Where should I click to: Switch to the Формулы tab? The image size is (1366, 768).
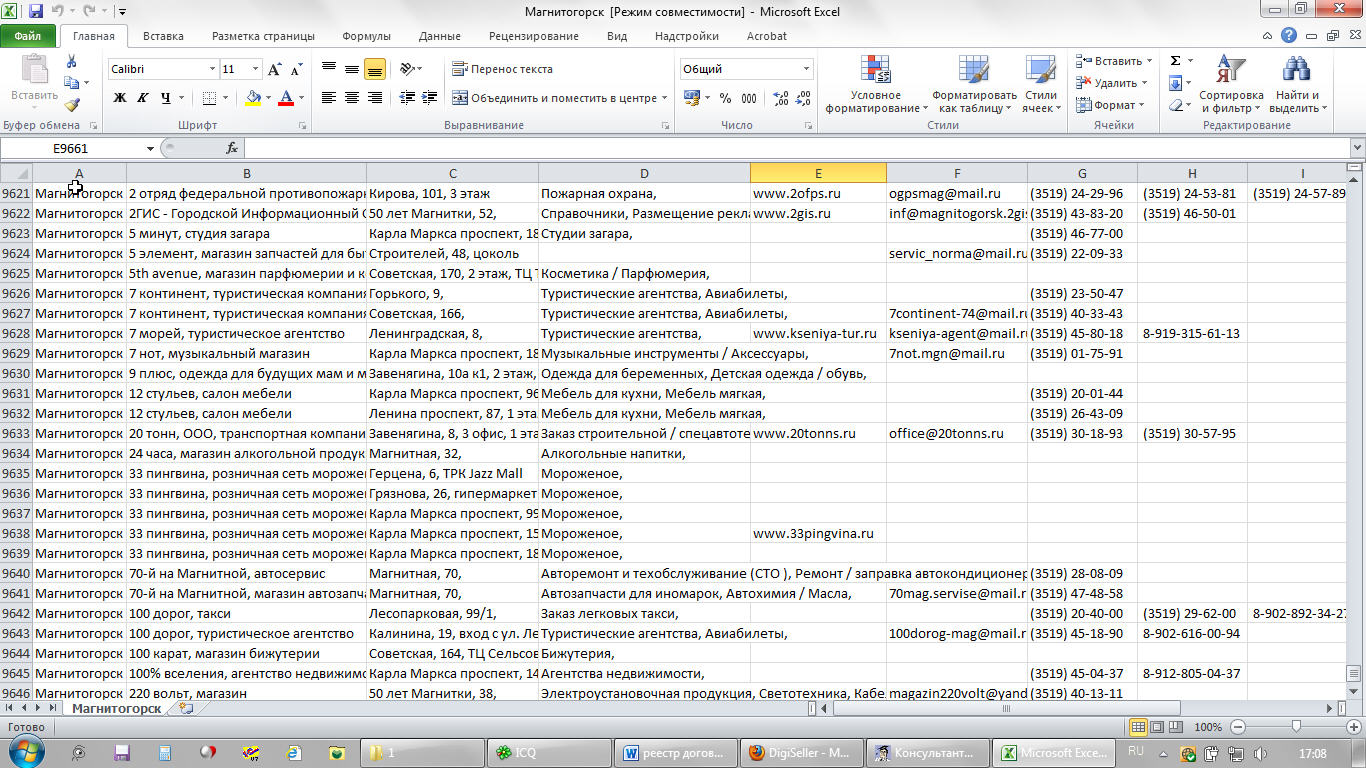[366, 36]
